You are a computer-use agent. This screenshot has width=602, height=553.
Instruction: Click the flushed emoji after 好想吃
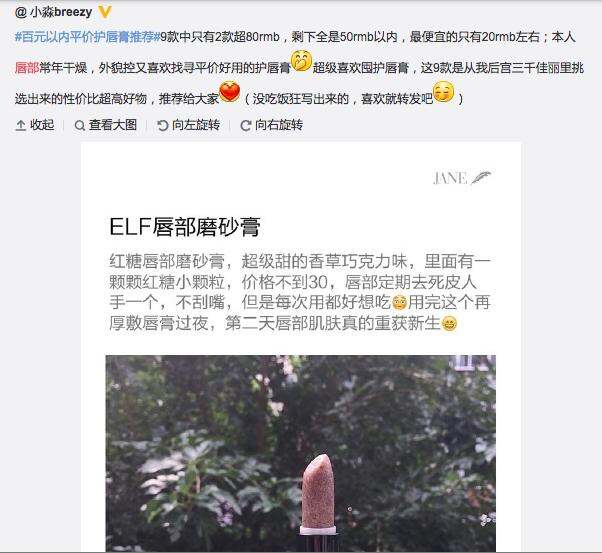[x=399, y=303]
